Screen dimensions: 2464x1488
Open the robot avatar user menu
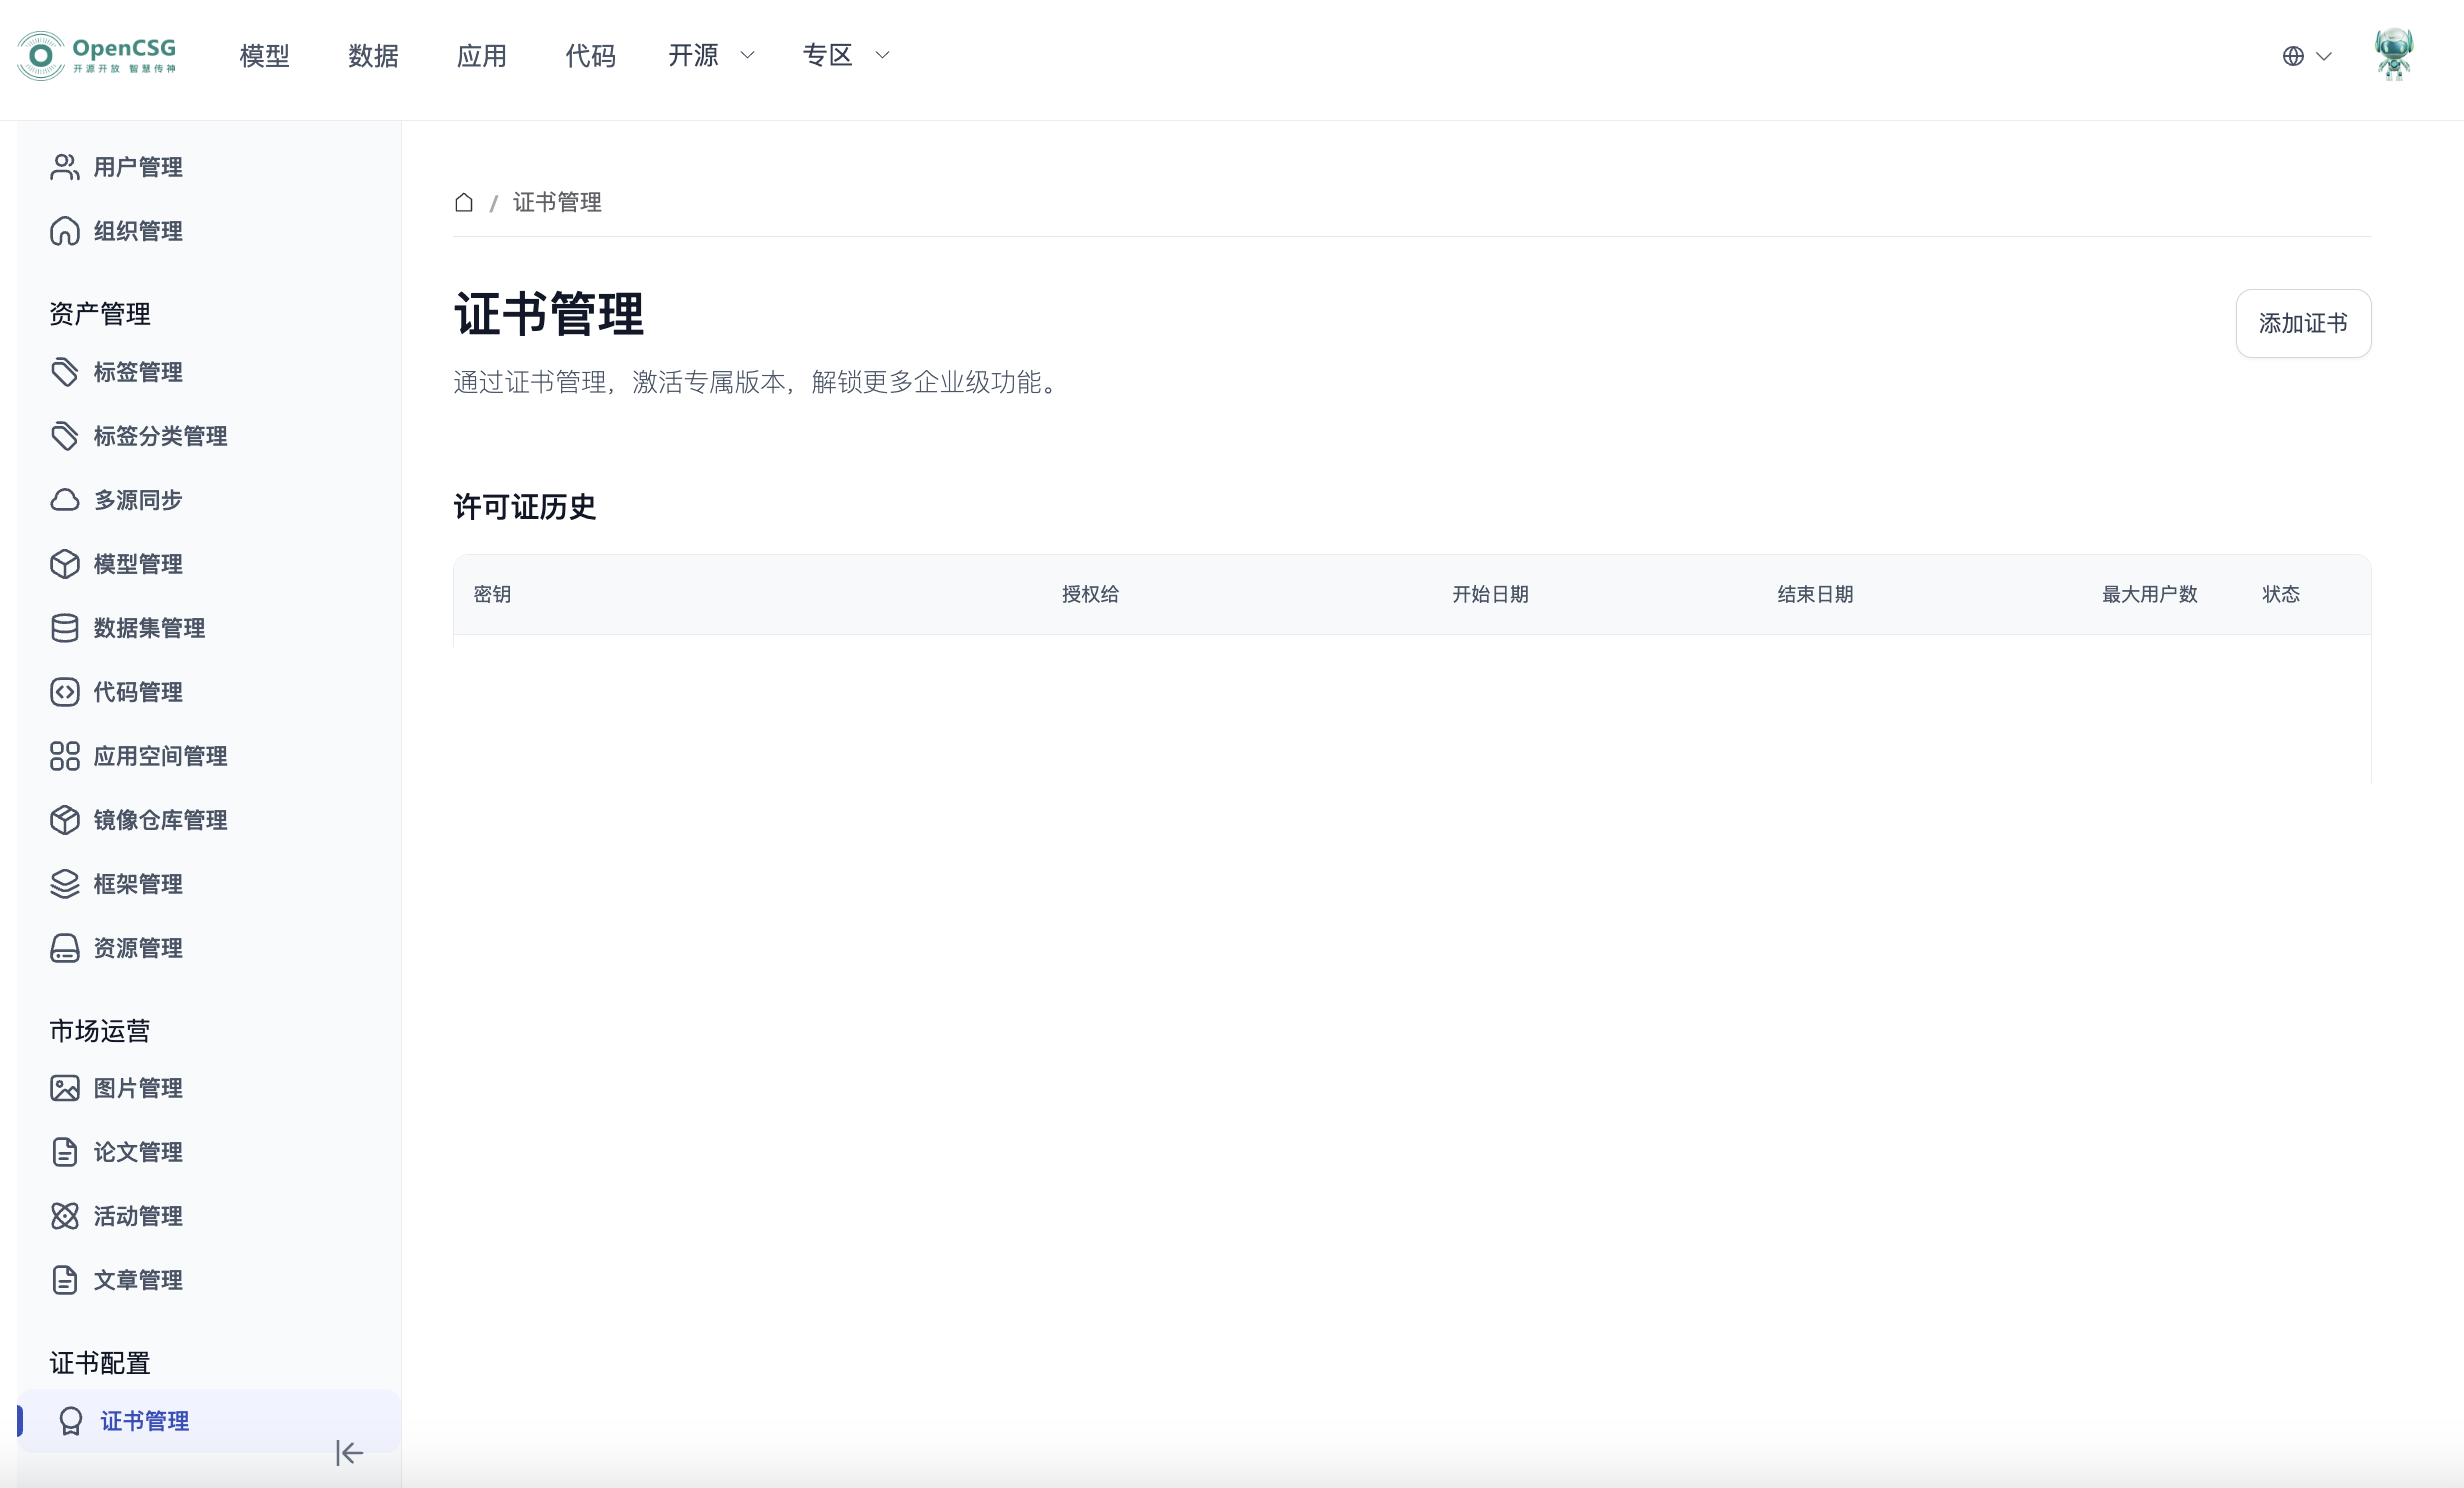click(2393, 55)
